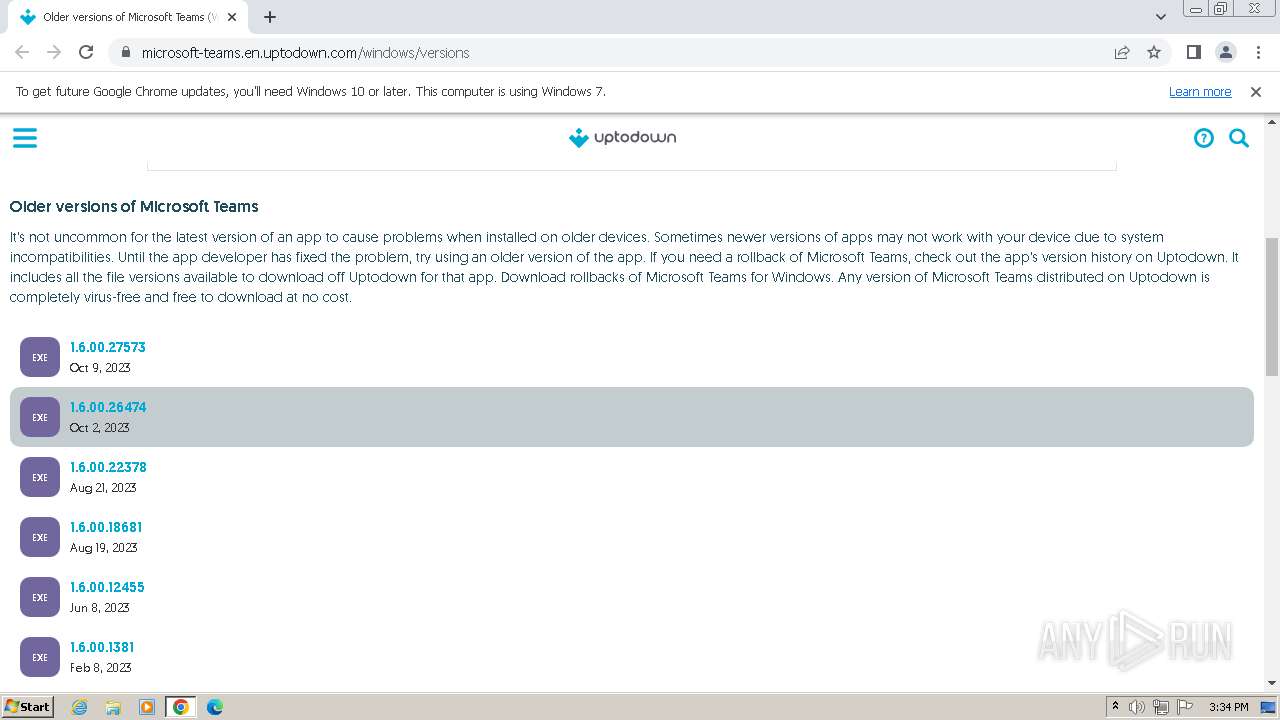Open Windows Explorer from the taskbar
Viewport: 1280px width, 720px height.
click(x=113, y=707)
